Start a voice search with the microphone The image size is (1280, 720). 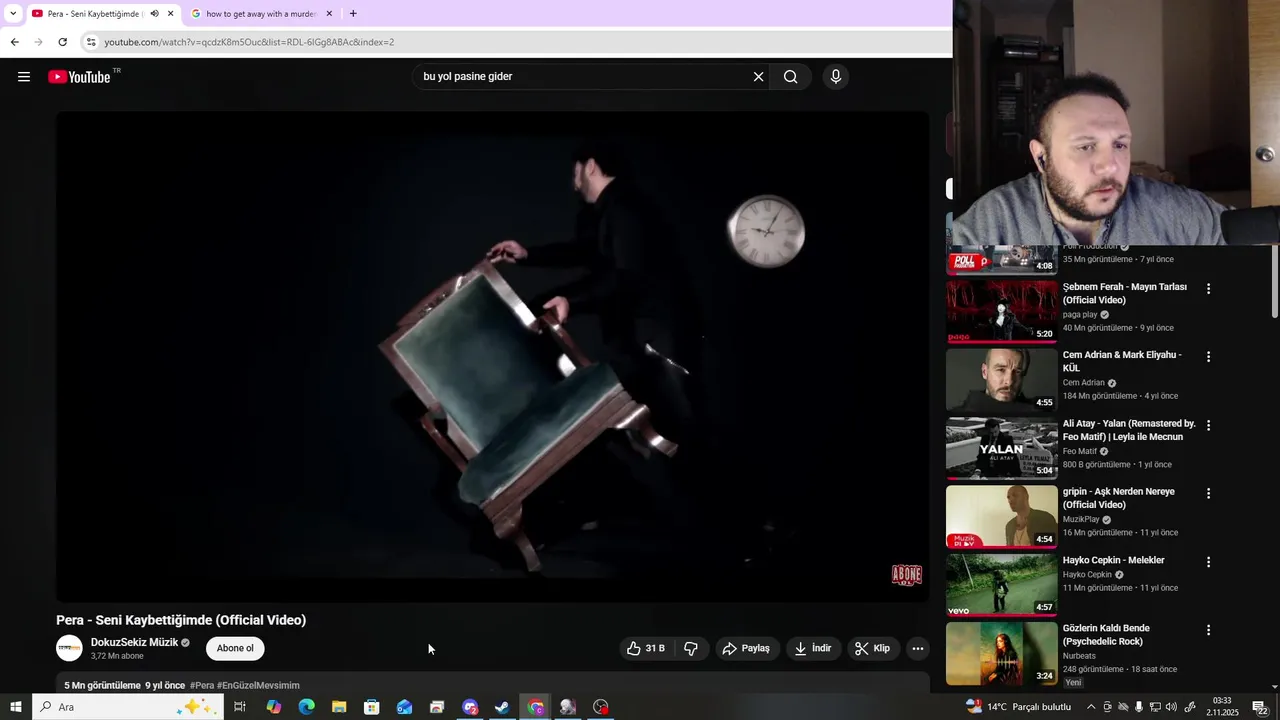point(836,77)
